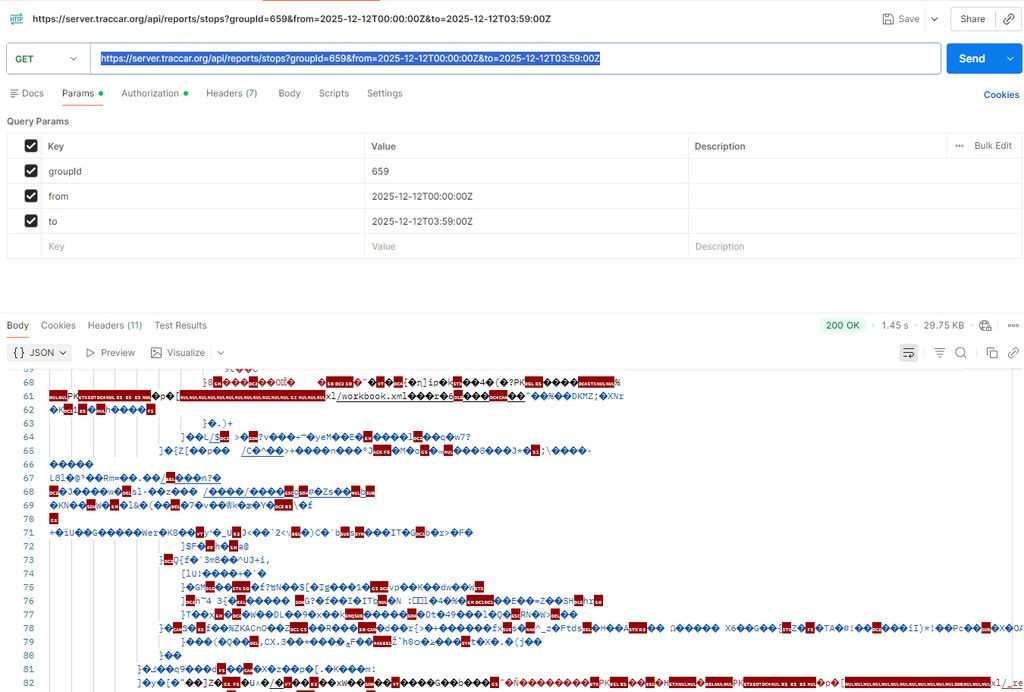
Task: Click the Preview button
Action: point(110,353)
